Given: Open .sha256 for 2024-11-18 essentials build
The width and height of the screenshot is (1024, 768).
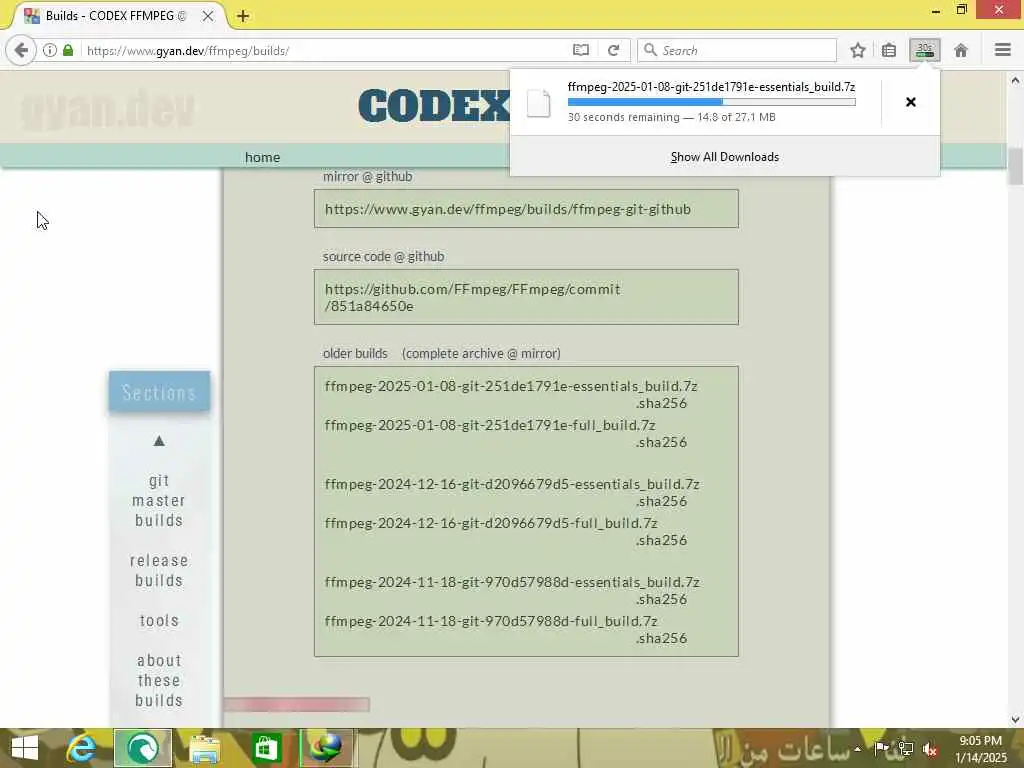Looking at the screenshot, I should coord(661,599).
